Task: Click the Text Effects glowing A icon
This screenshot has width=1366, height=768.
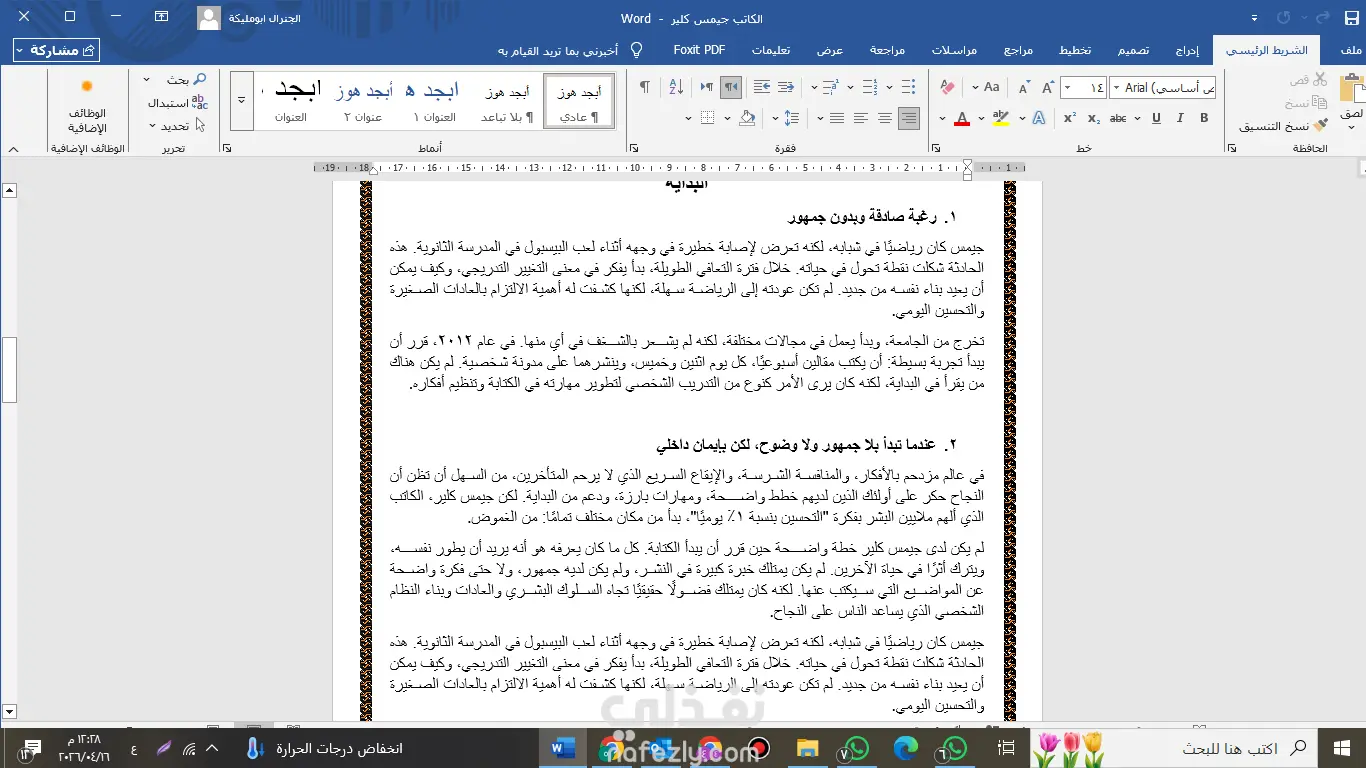Action: [x=1038, y=118]
